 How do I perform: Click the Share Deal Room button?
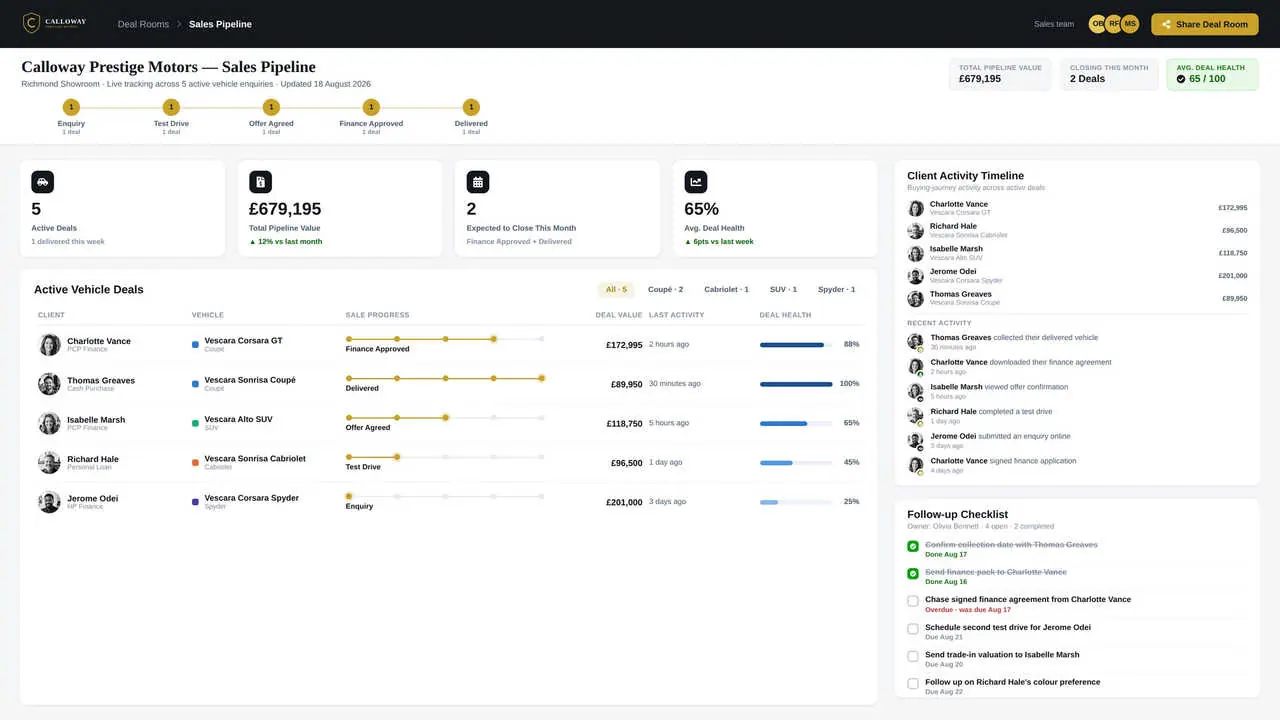click(x=1205, y=24)
